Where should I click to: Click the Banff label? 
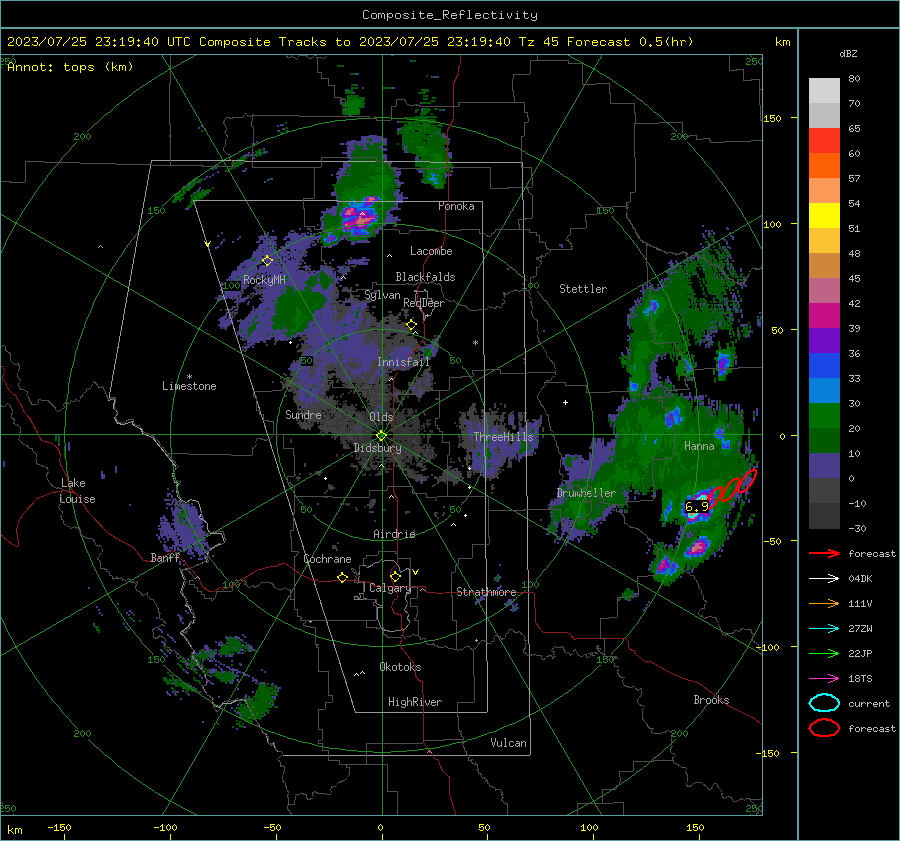coord(165,558)
